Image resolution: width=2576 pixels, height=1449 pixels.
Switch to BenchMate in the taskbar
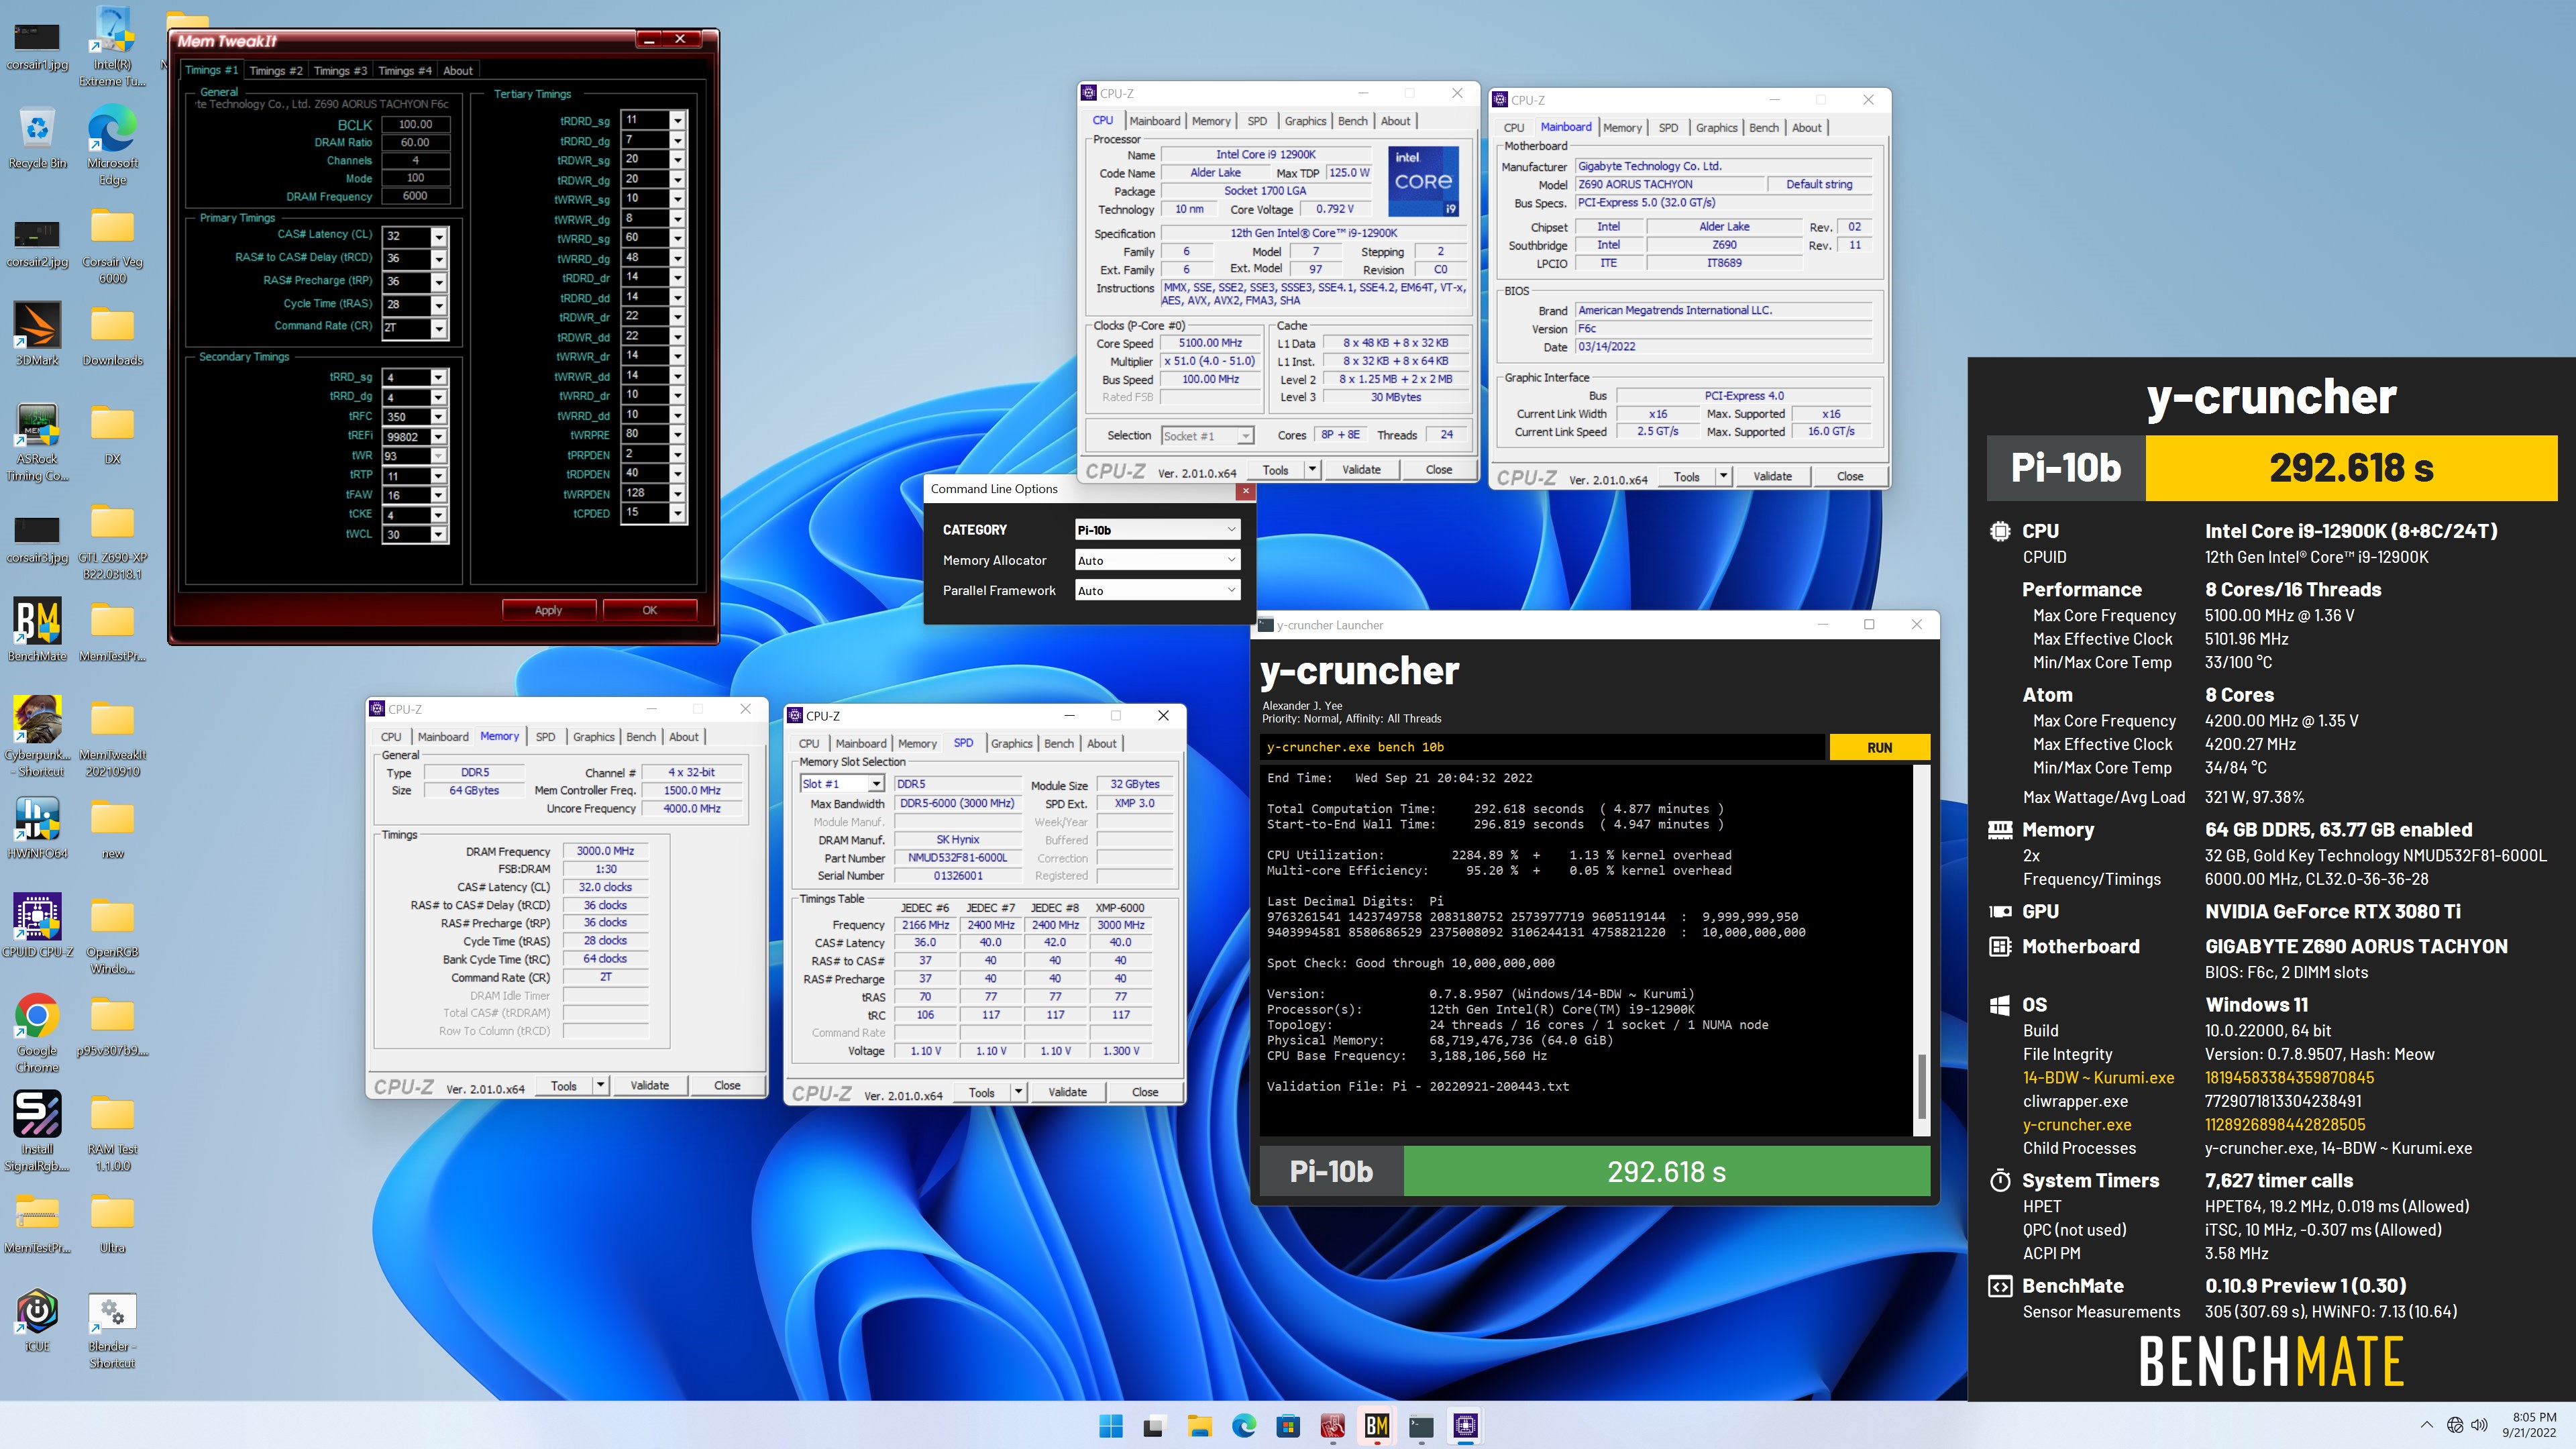(x=1377, y=1426)
